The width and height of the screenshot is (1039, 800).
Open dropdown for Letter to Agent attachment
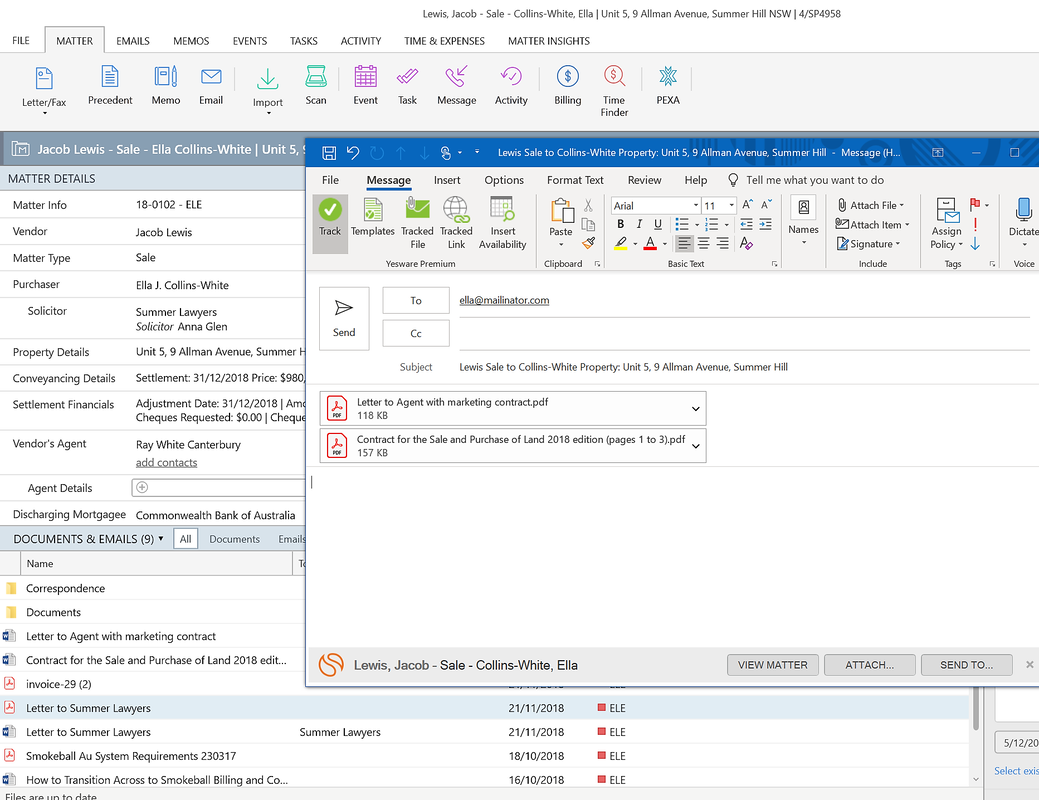(x=696, y=408)
